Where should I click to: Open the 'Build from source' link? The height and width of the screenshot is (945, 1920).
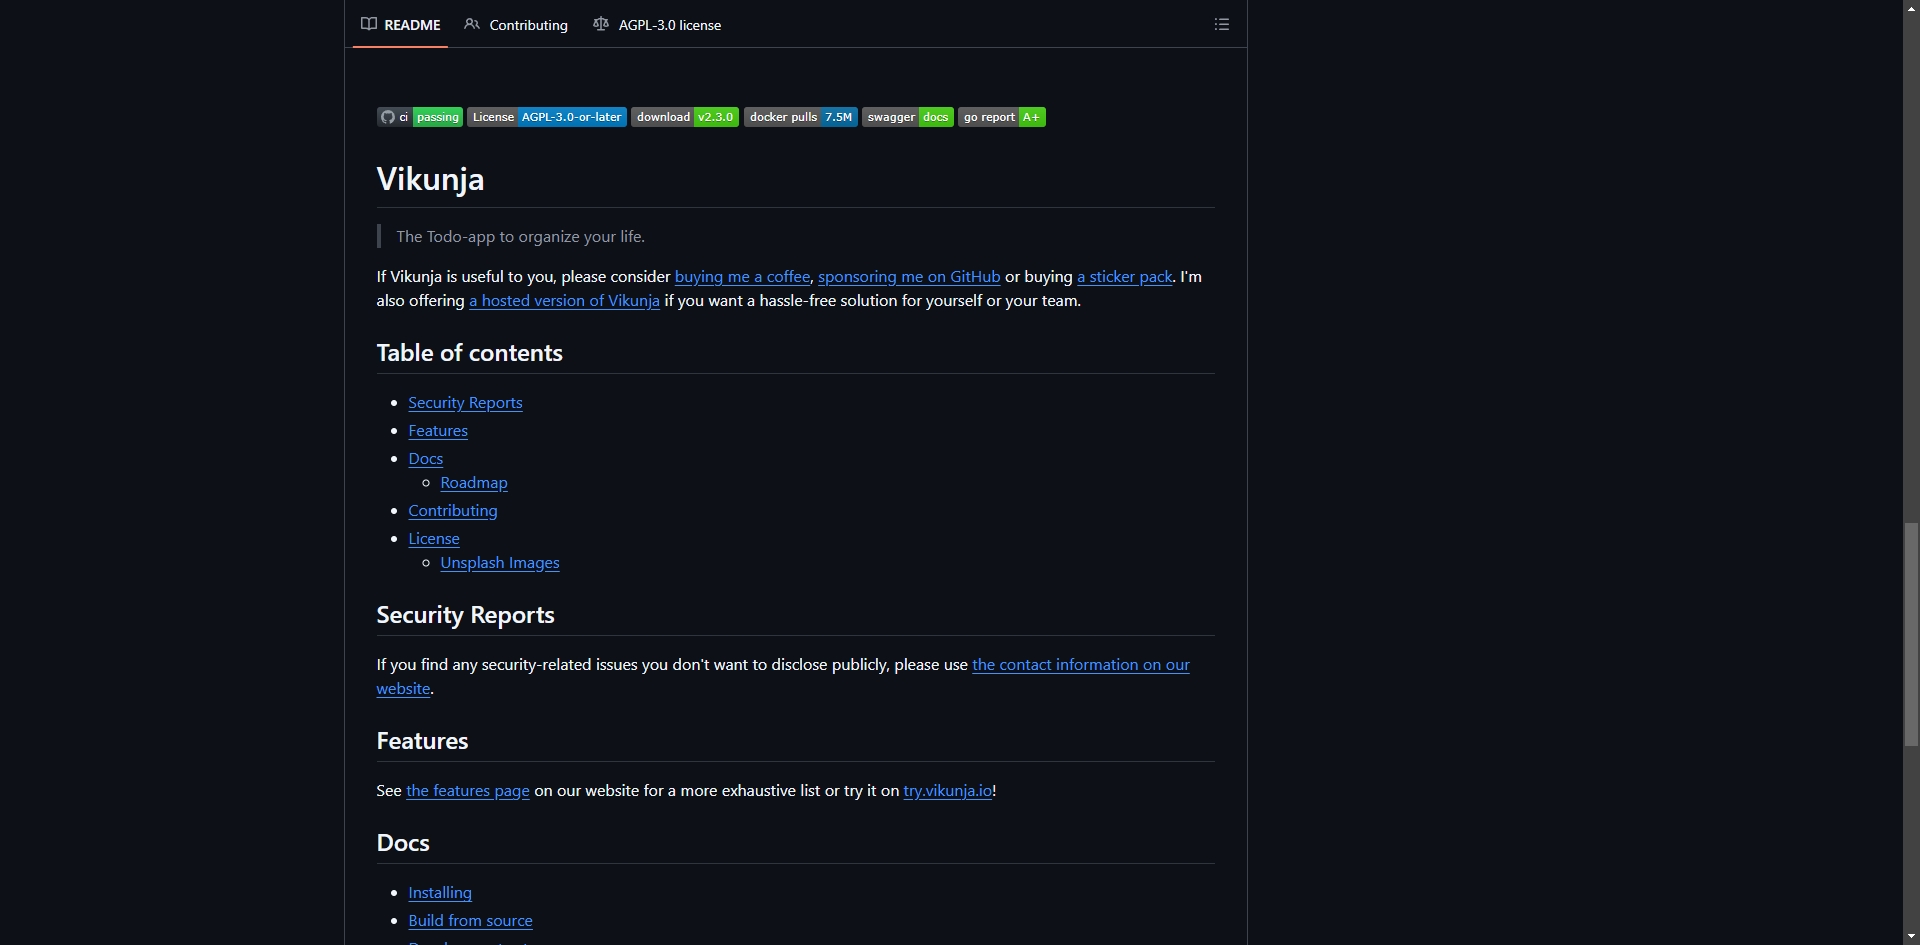[x=470, y=921]
